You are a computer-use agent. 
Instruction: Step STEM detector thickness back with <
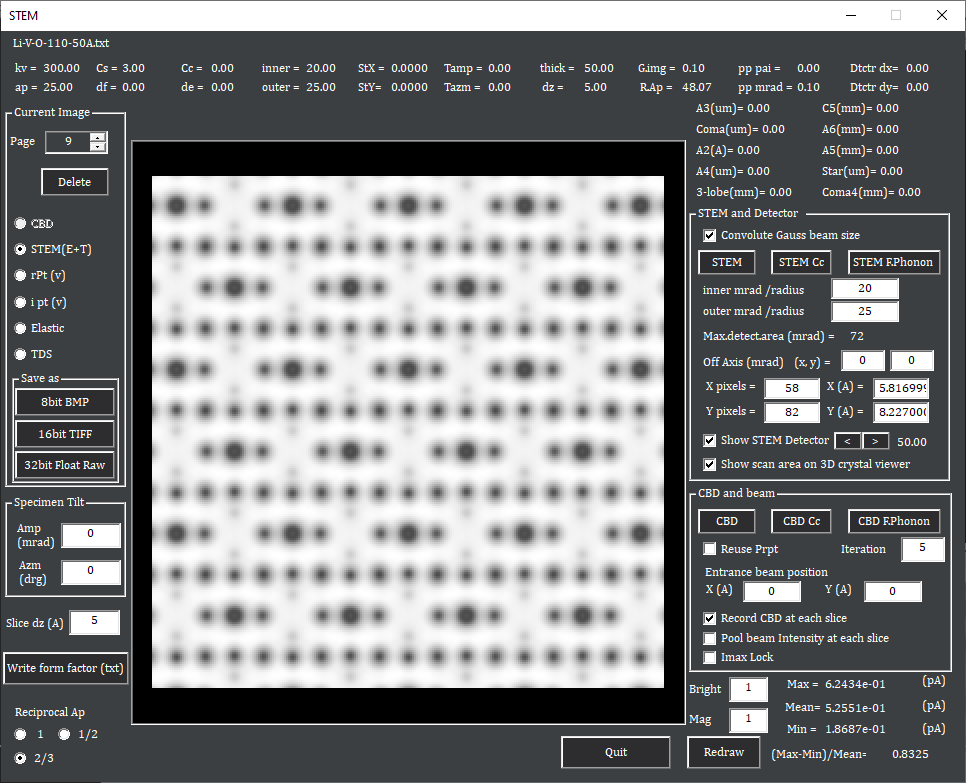coord(848,441)
